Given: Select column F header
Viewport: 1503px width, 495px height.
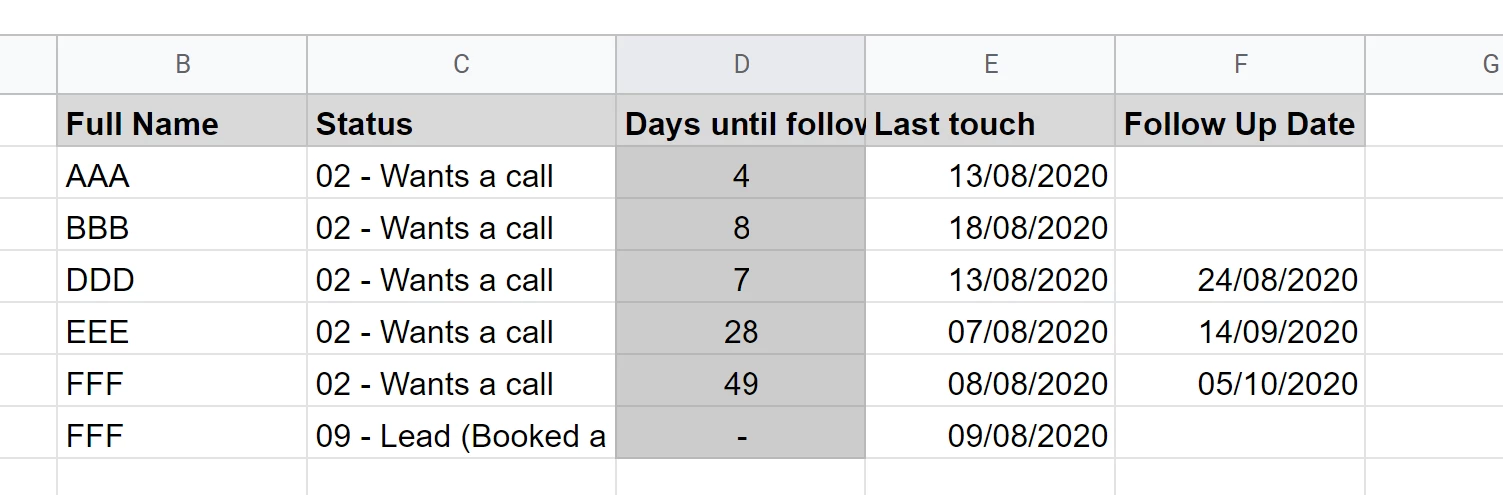Looking at the screenshot, I should (x=1240, y=65).
